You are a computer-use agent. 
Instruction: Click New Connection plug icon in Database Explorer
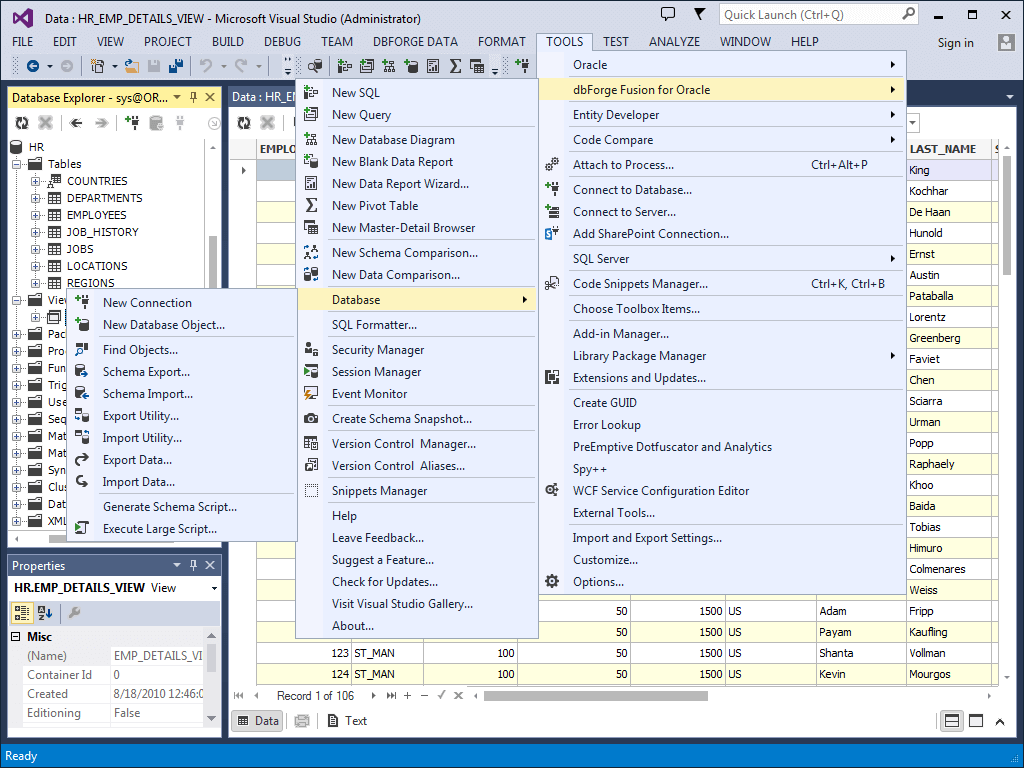point(131,123)
